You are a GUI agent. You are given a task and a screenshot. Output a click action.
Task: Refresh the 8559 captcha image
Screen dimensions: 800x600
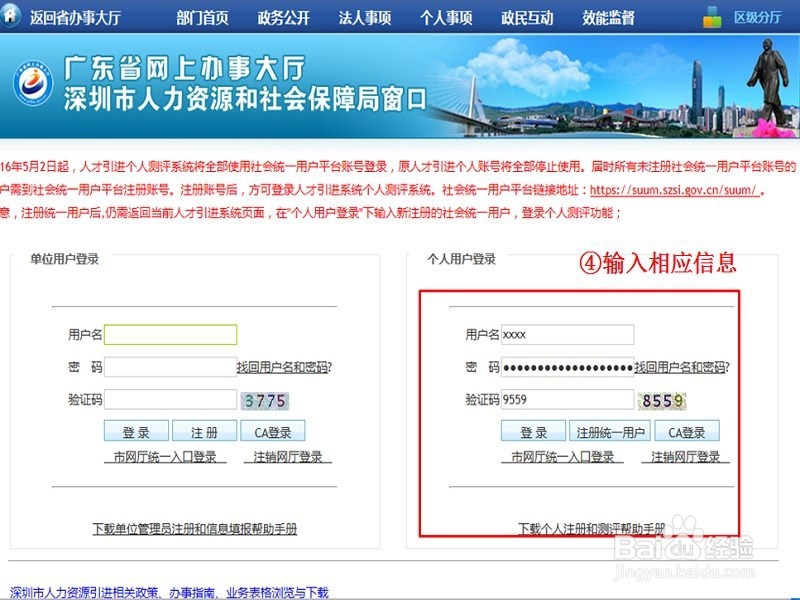(x=662, y=401)
